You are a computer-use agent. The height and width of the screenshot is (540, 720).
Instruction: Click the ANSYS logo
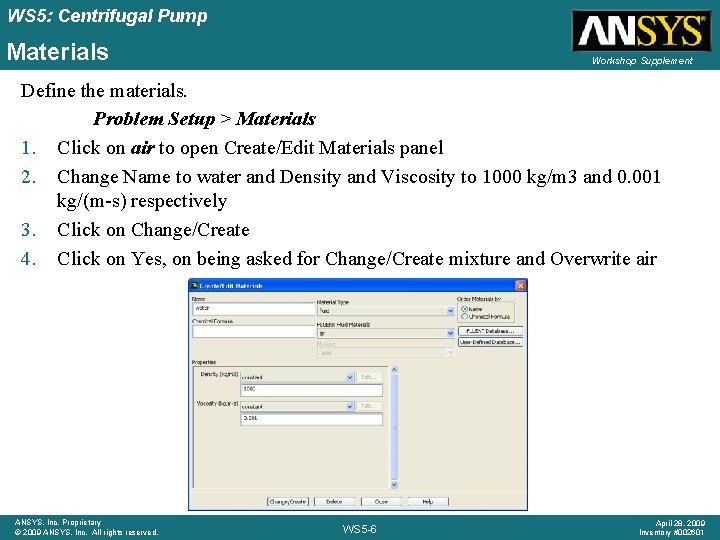click(642, 30)
